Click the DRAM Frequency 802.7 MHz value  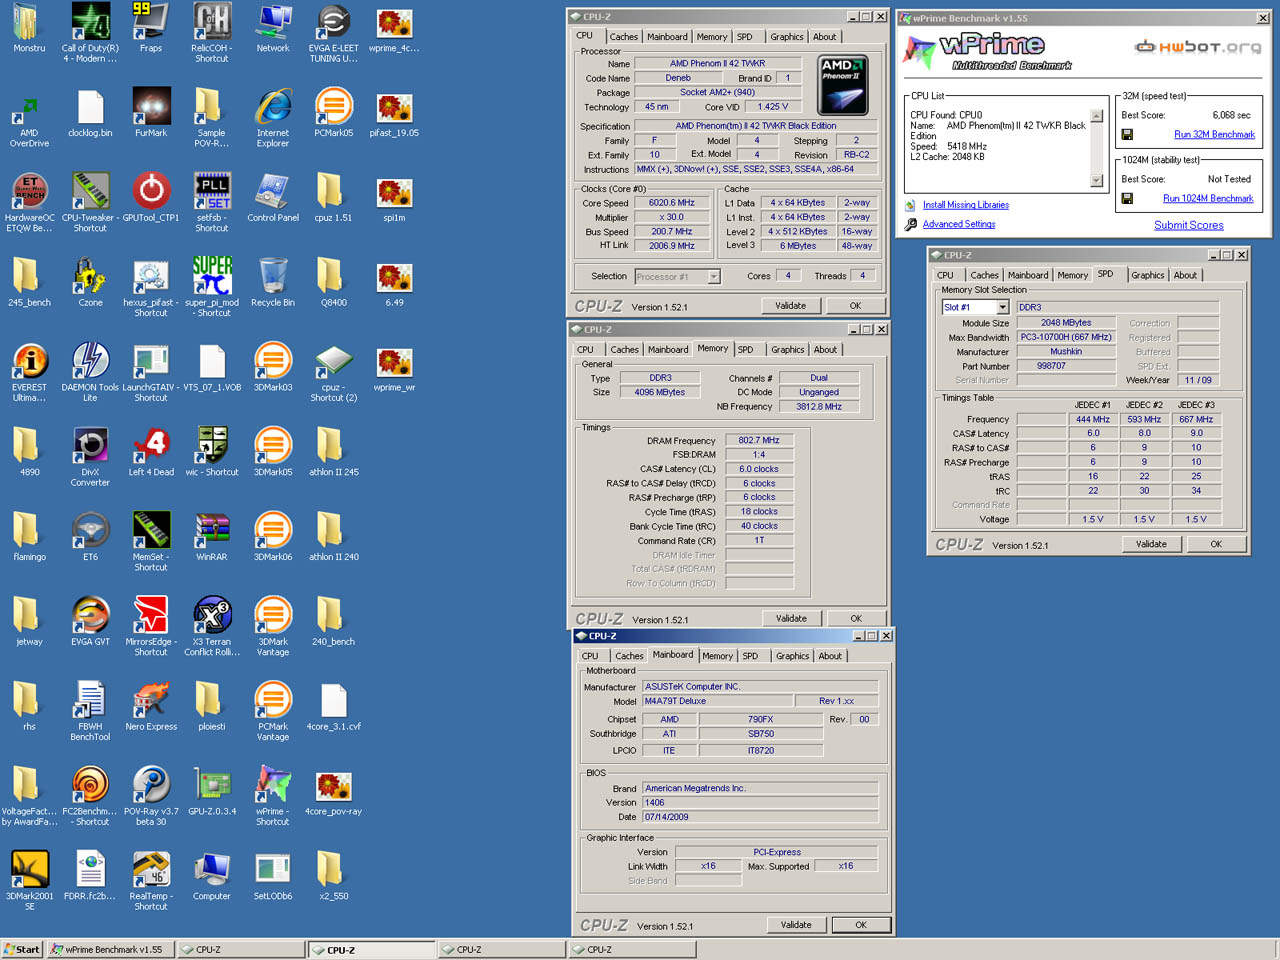759,440
